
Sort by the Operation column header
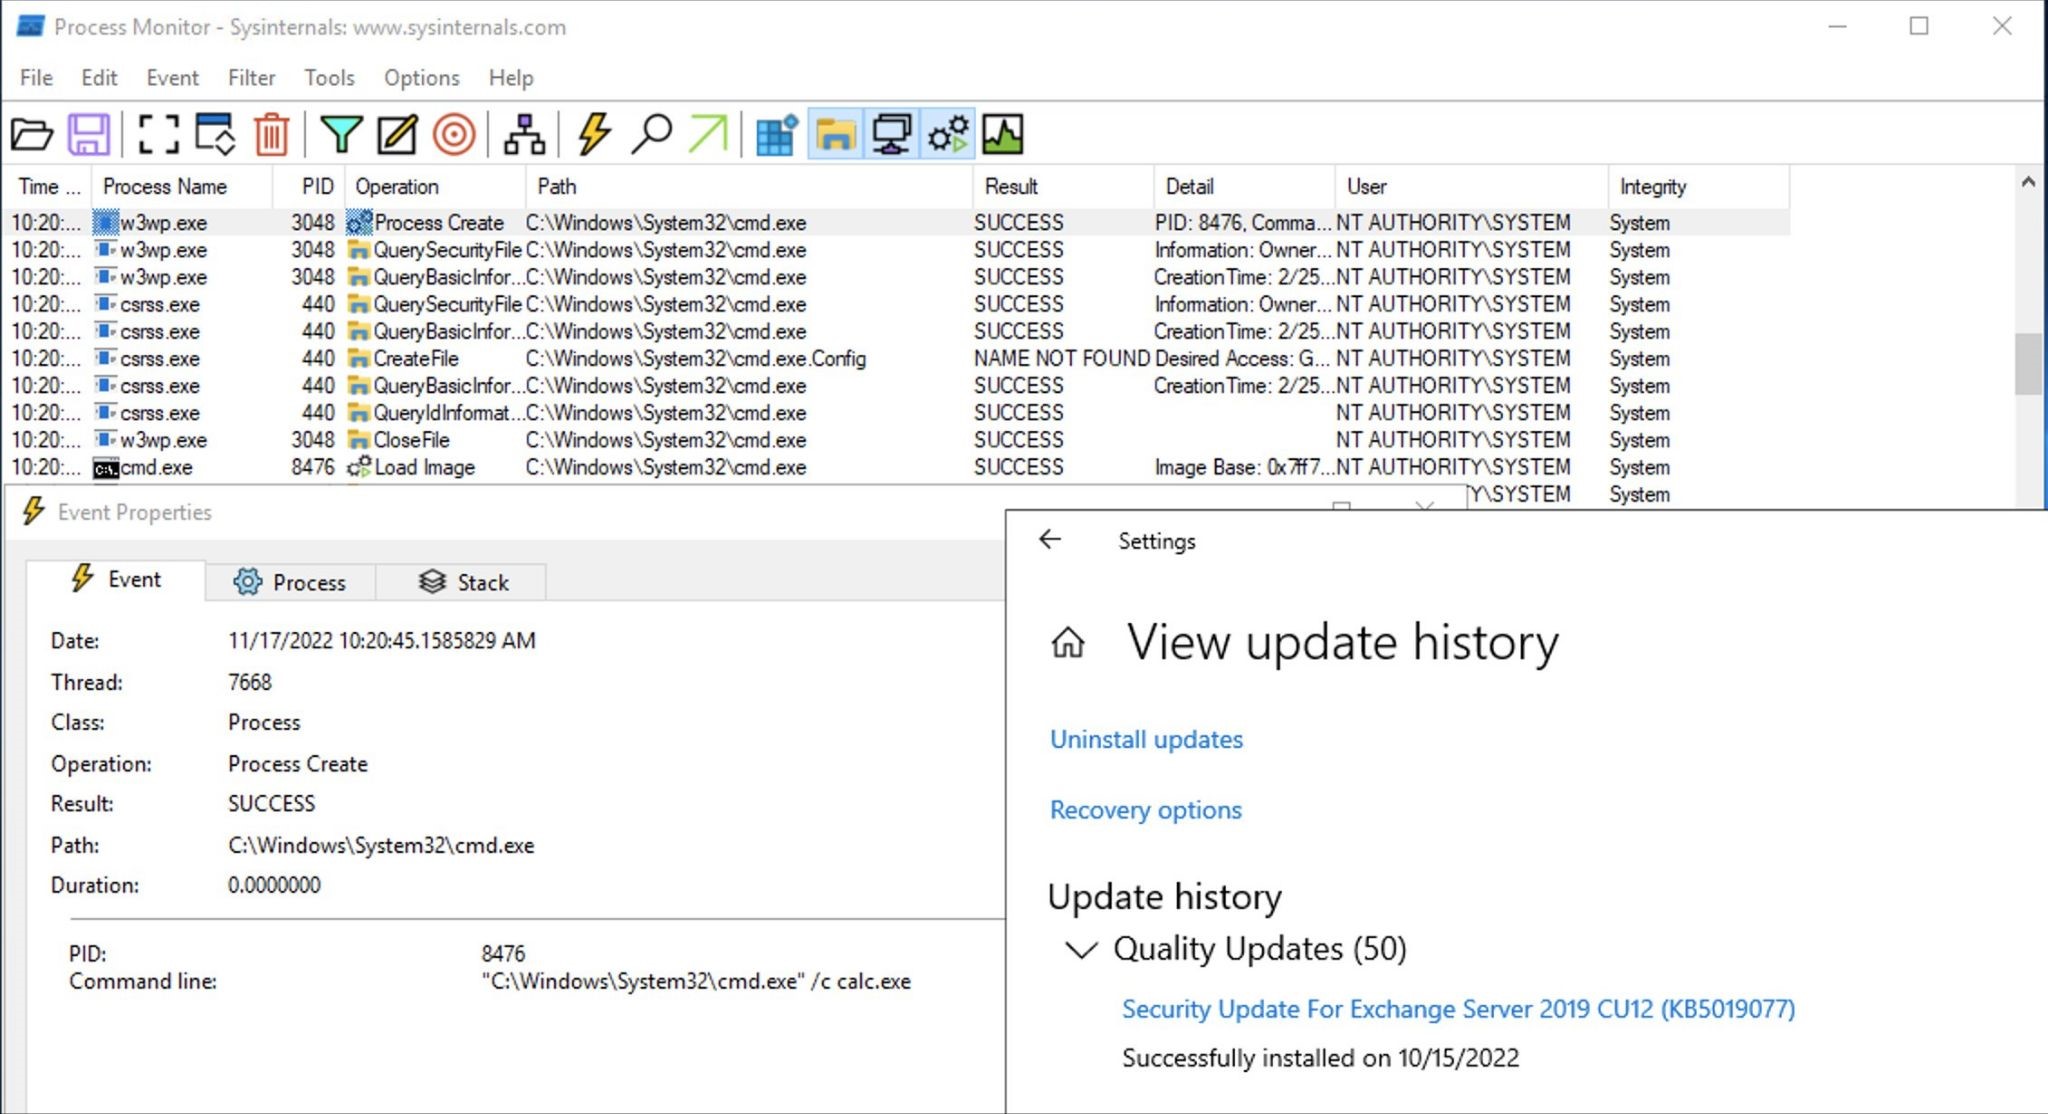point(435,187)
